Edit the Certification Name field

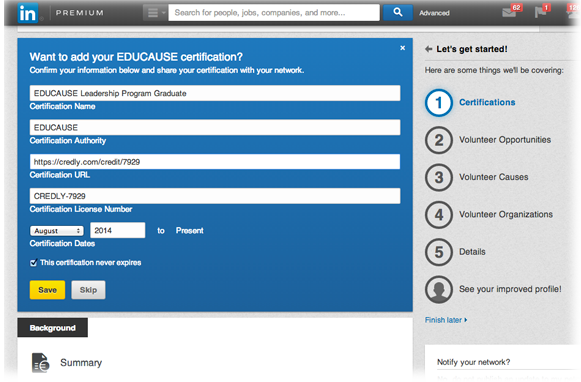(215, 93)
